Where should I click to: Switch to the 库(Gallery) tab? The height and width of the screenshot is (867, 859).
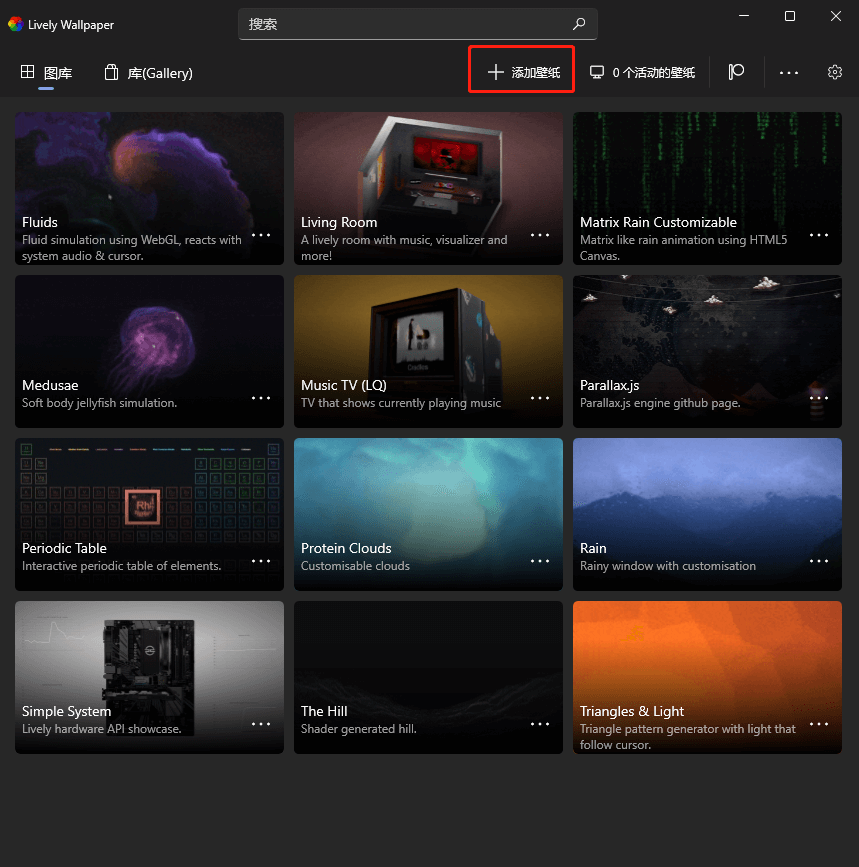(x=148, y=73)
